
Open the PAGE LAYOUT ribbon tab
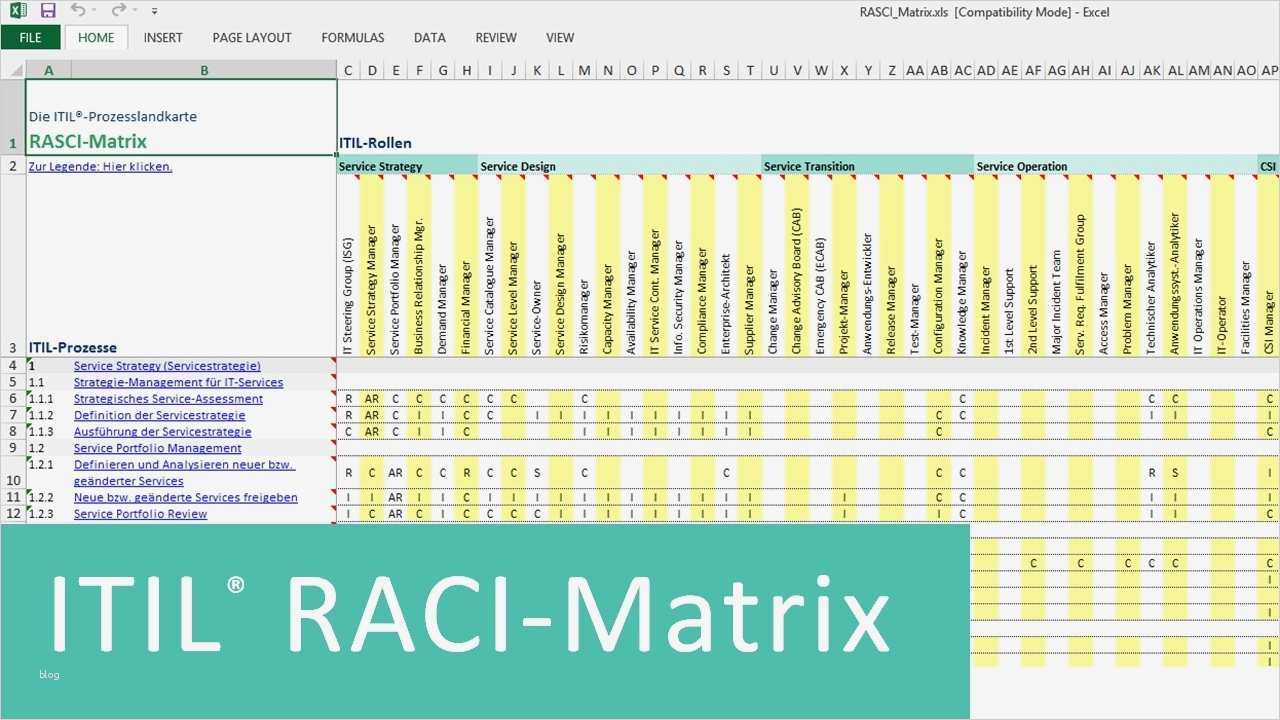(252, 38)
